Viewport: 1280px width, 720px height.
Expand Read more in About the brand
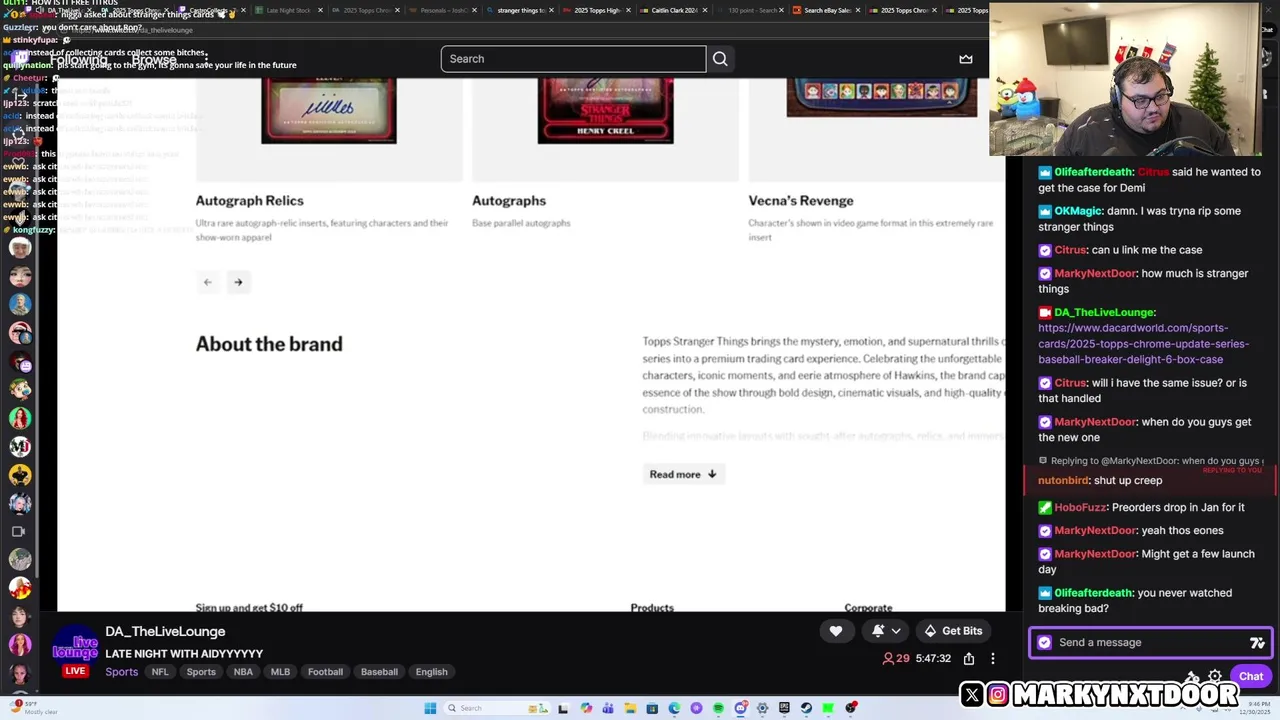(x=683, y=474)
